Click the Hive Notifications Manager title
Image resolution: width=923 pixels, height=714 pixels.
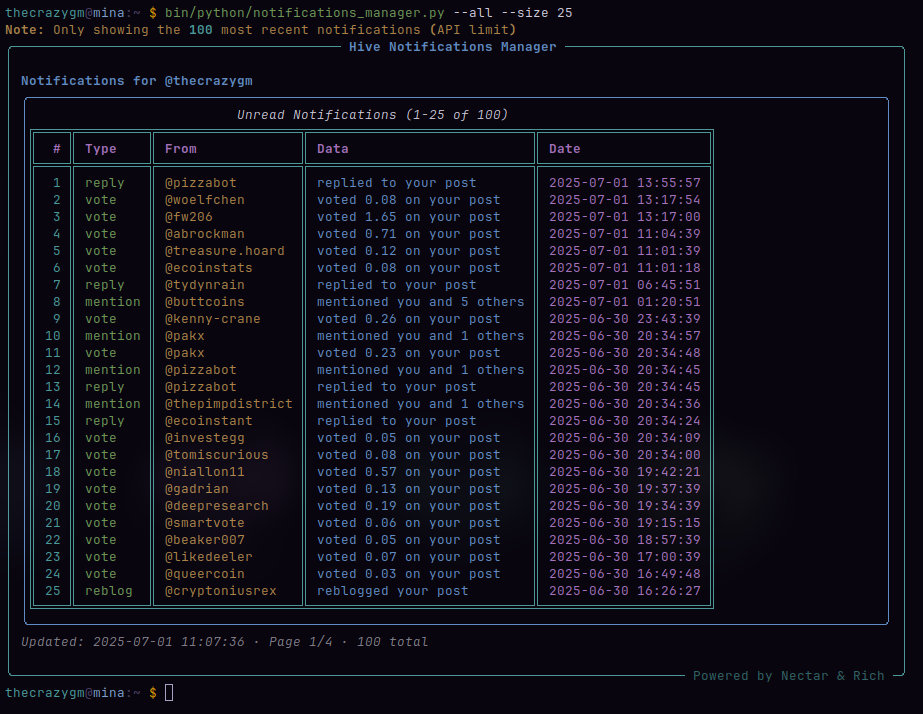452,47
